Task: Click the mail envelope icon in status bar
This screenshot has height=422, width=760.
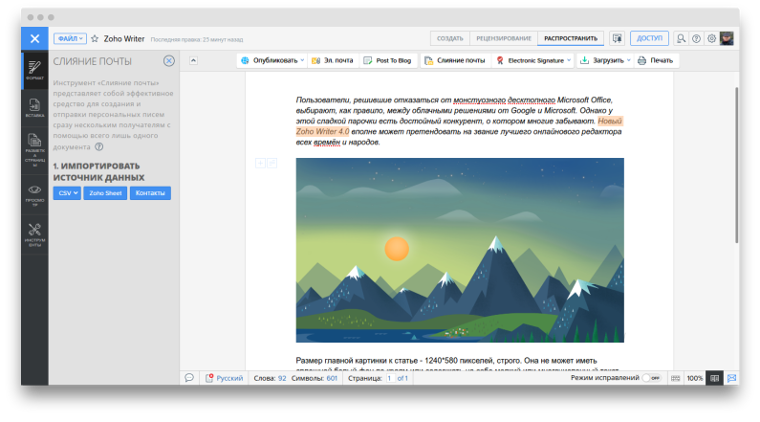Action: [x=731, y=378]
